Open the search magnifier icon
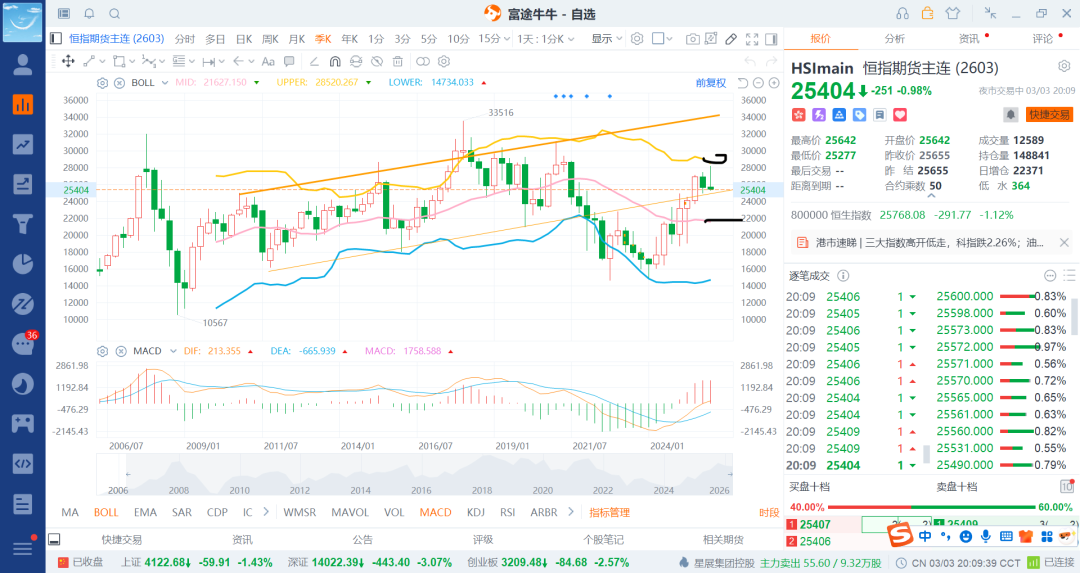 tap(114, 13)
